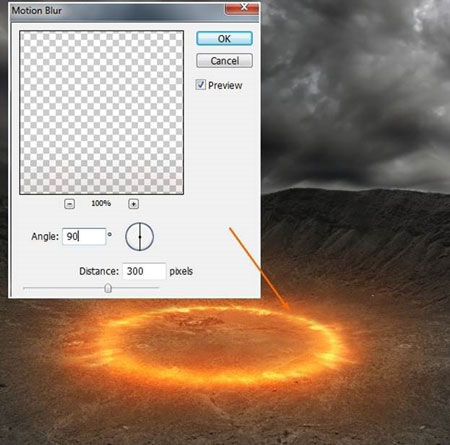Click the Distance slider handle
The width and height of the screenshot is (450, 445).
[x=108, y=288]
